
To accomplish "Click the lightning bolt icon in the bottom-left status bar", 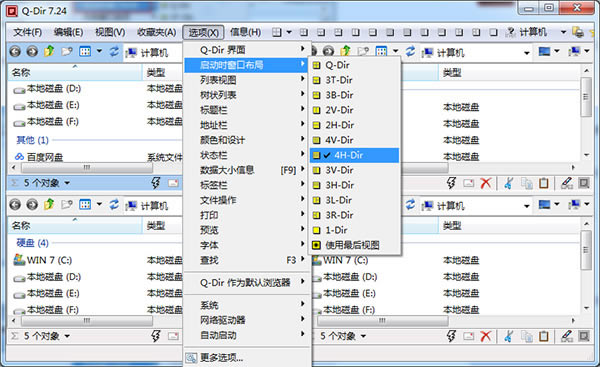I will point(155,336).
